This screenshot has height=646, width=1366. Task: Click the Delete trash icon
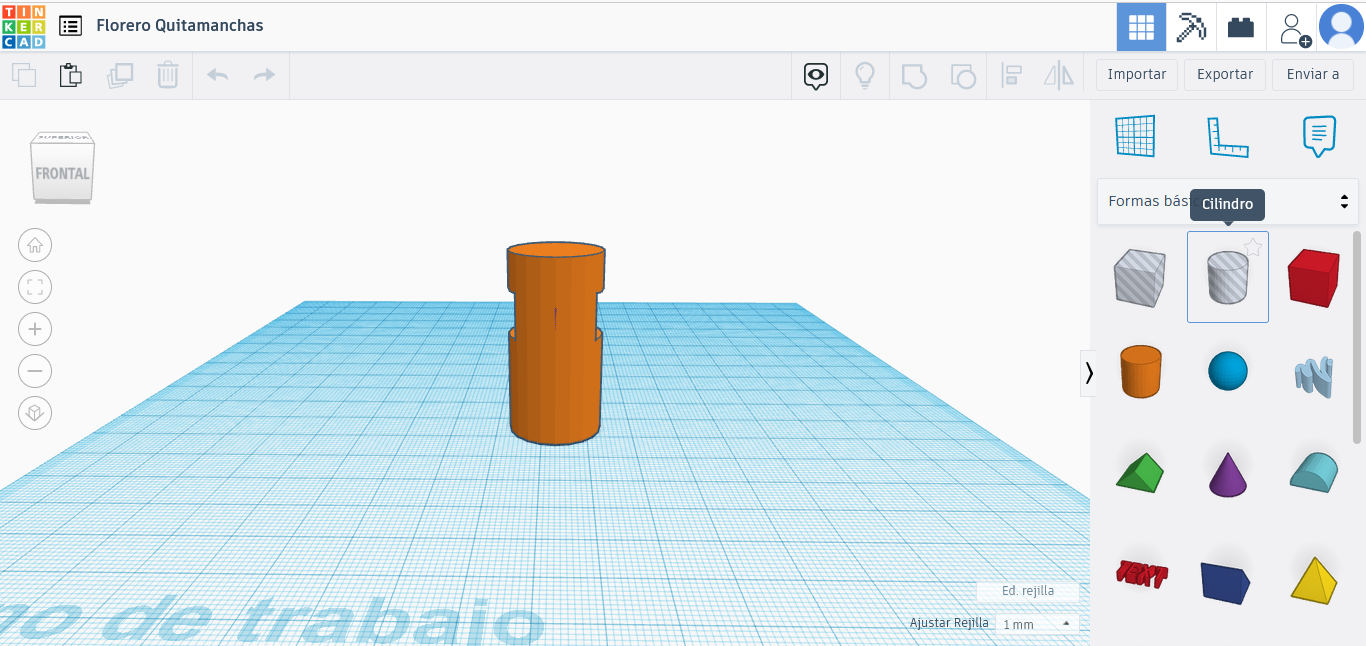click(x=168, y=75)
